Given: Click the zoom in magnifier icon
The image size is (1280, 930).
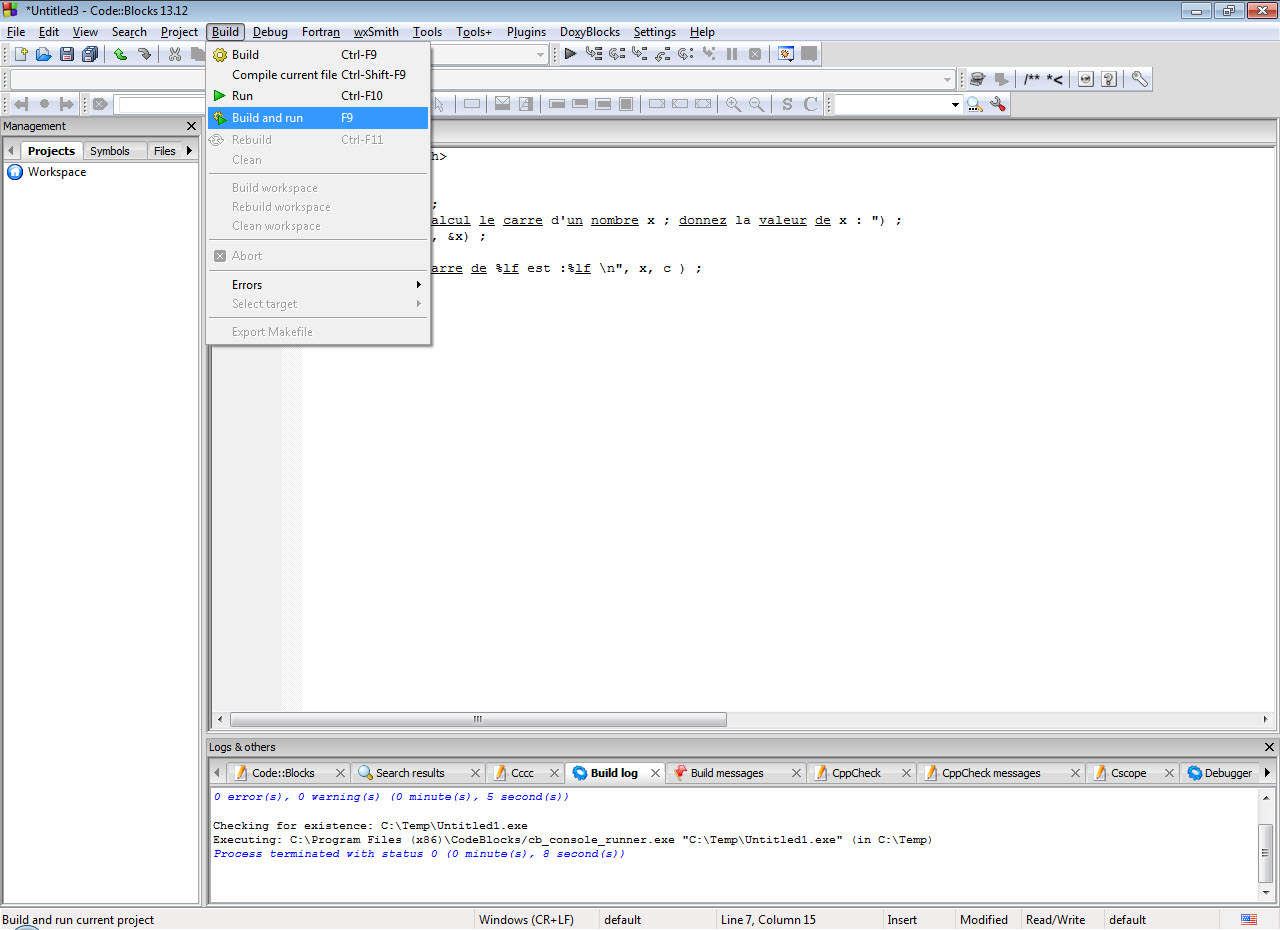Looking at the screenshot, I should 733,104.
